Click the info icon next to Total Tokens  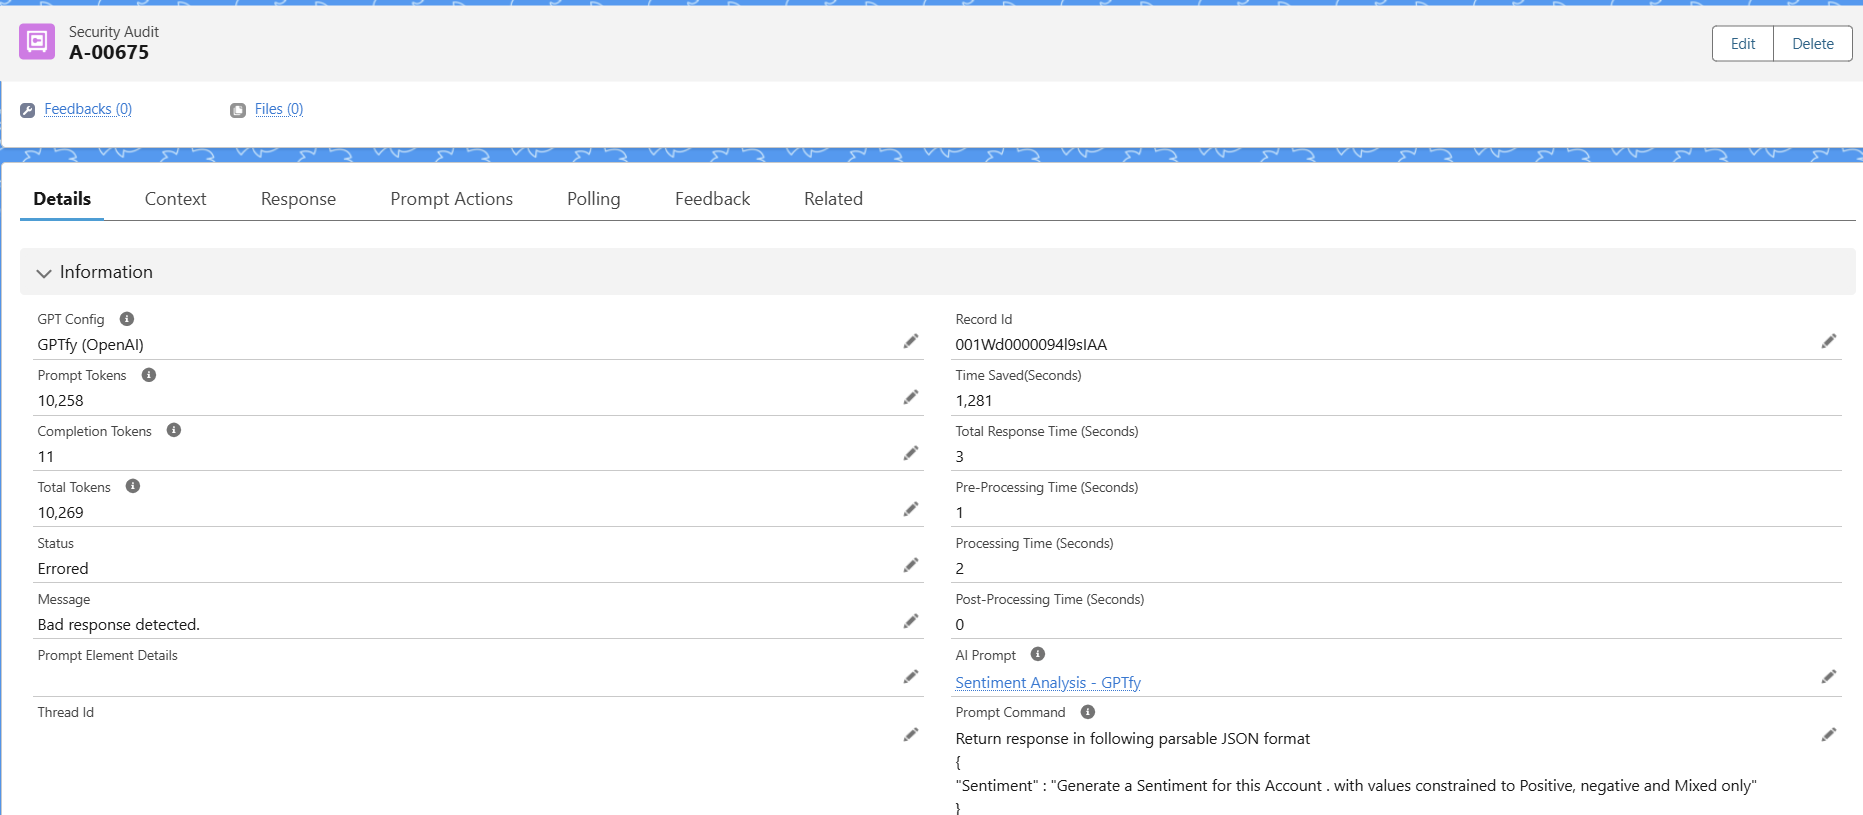[x=133, y=486]
